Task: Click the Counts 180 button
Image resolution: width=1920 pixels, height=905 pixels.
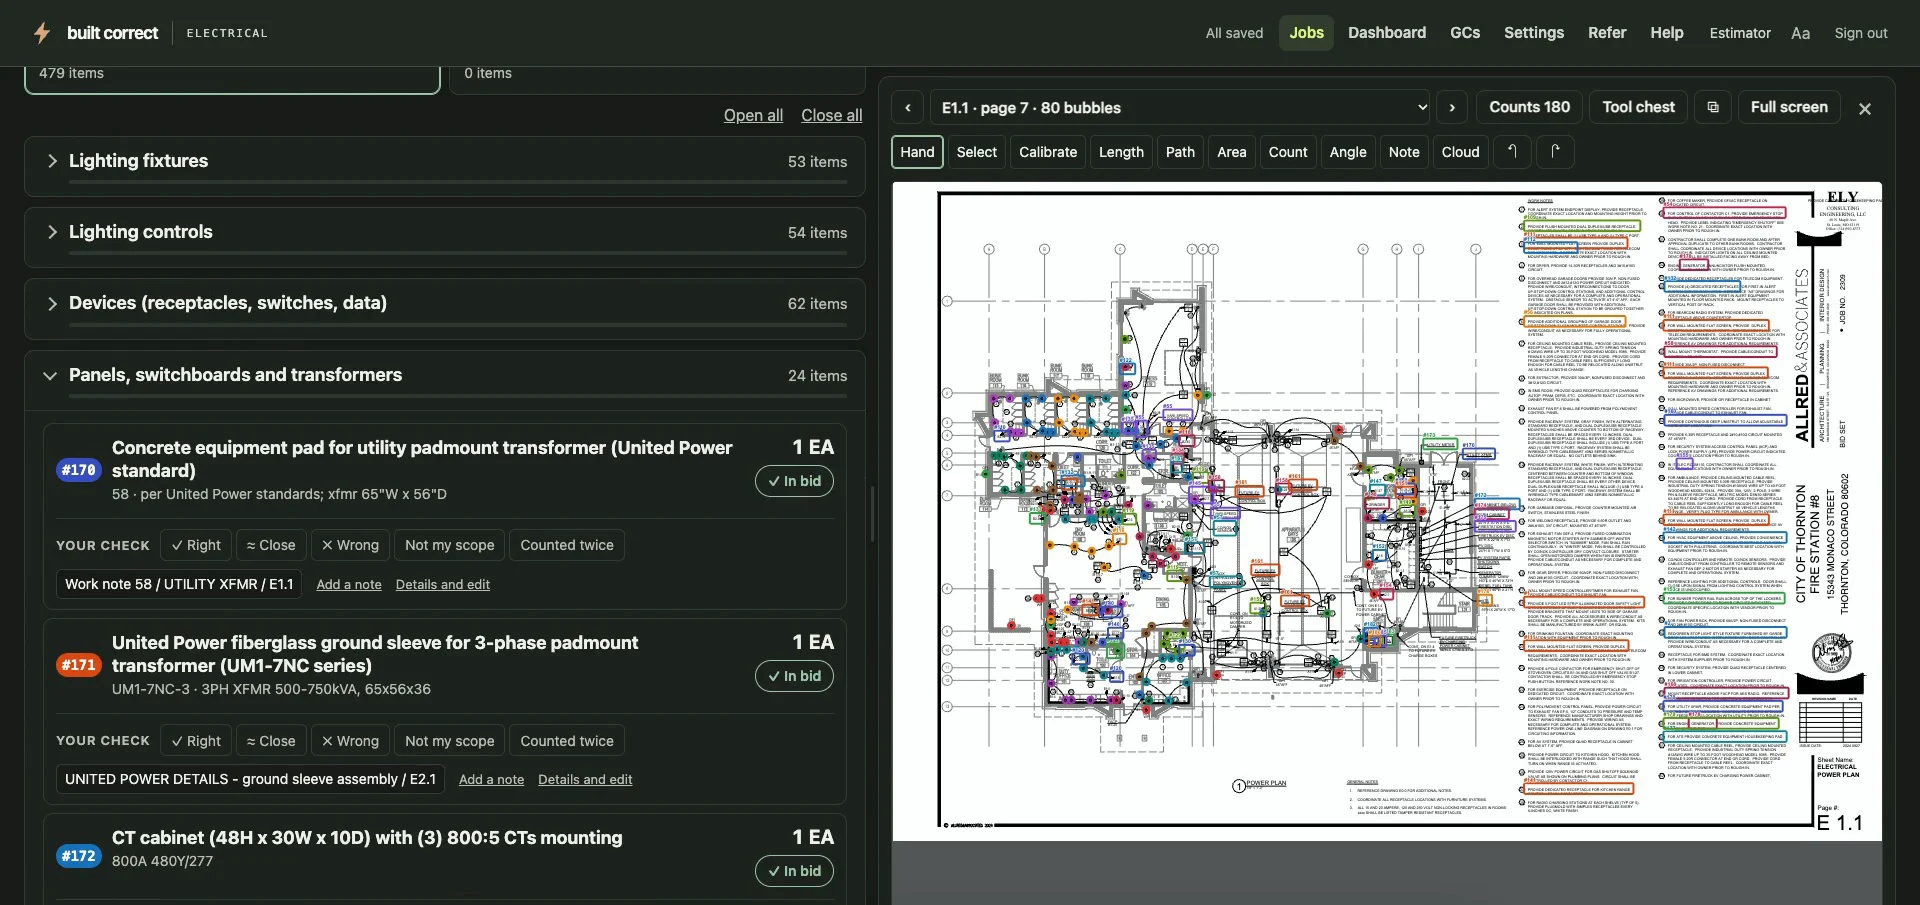Action: [1529, 107]
